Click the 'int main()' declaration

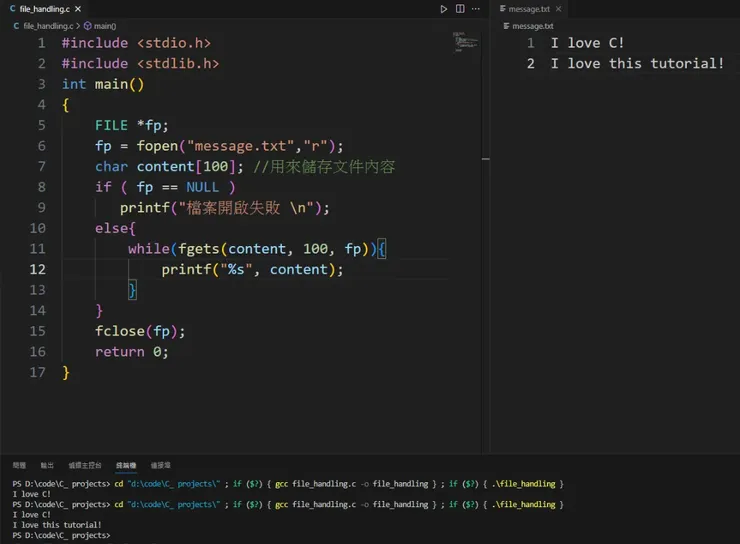[x=103, y=84]
